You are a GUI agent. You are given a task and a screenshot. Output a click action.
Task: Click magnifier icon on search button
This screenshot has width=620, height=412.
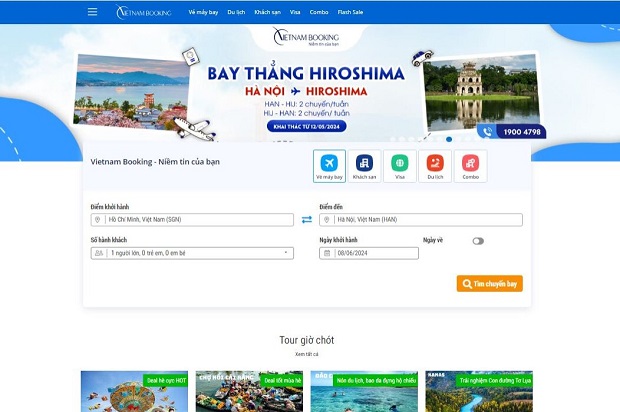(x=467, y=284)
